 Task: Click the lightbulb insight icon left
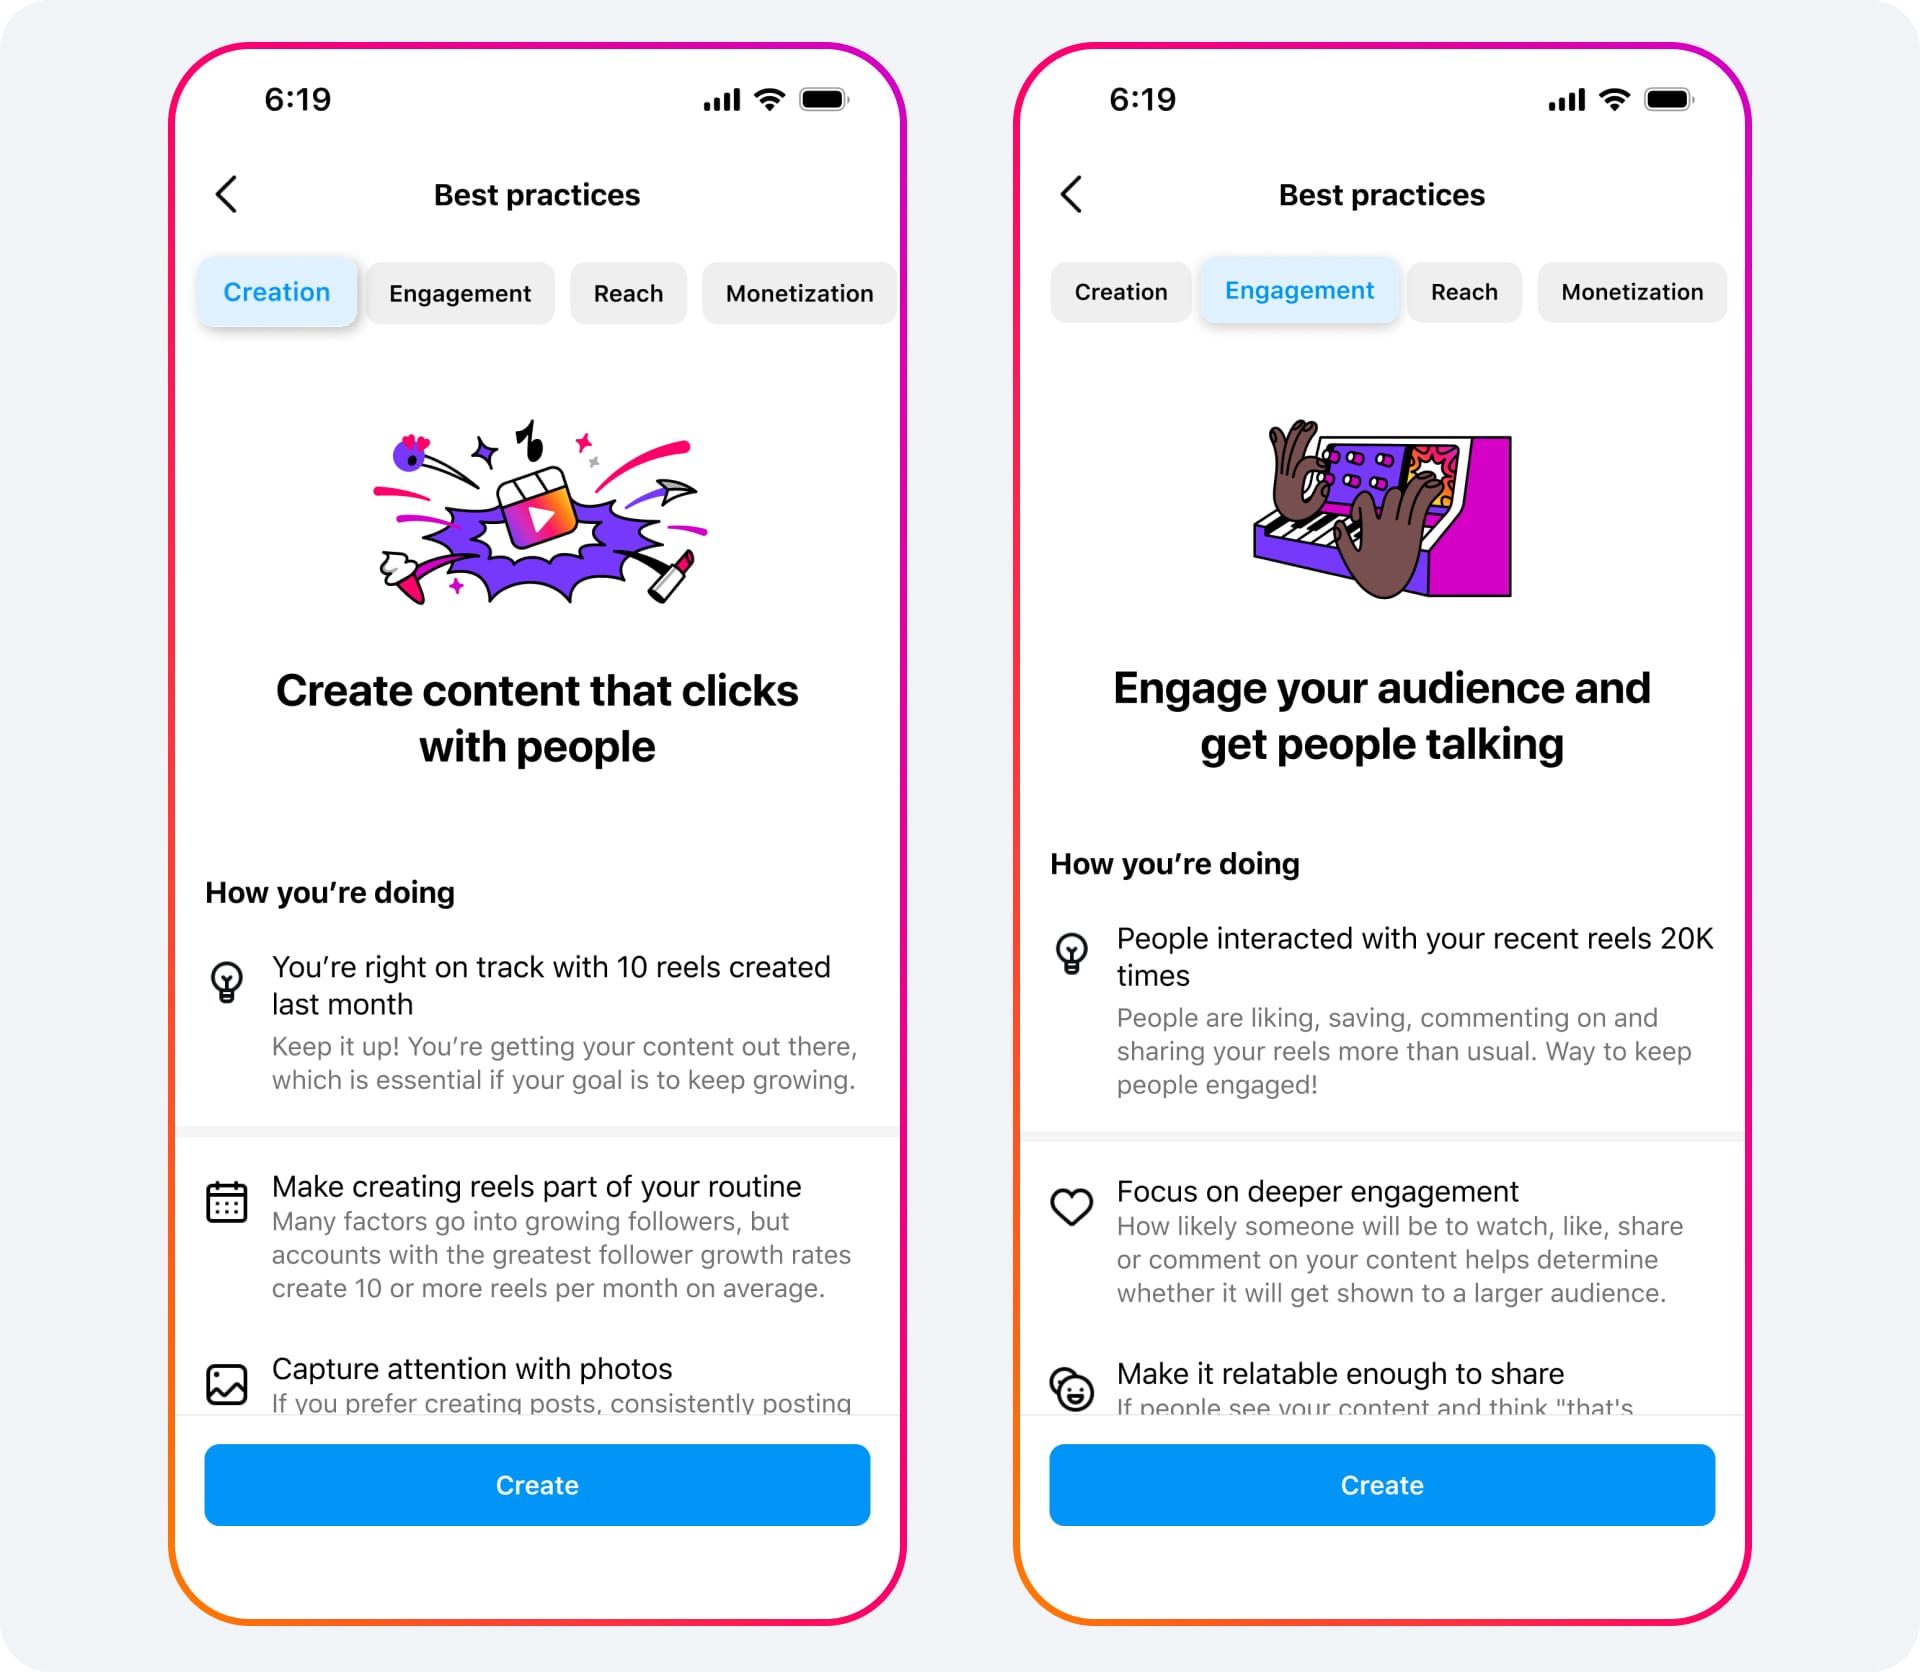pyautogui.click(x=232, y=981)
